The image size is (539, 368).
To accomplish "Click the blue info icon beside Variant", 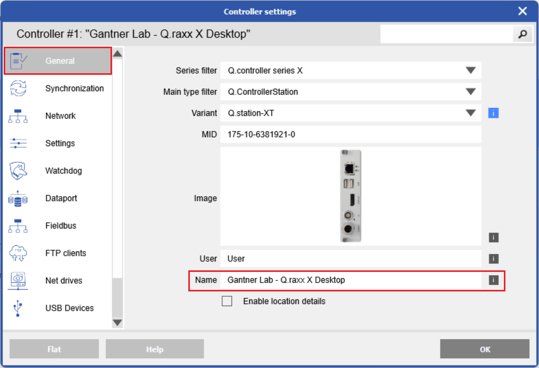I will pos(493,113).
